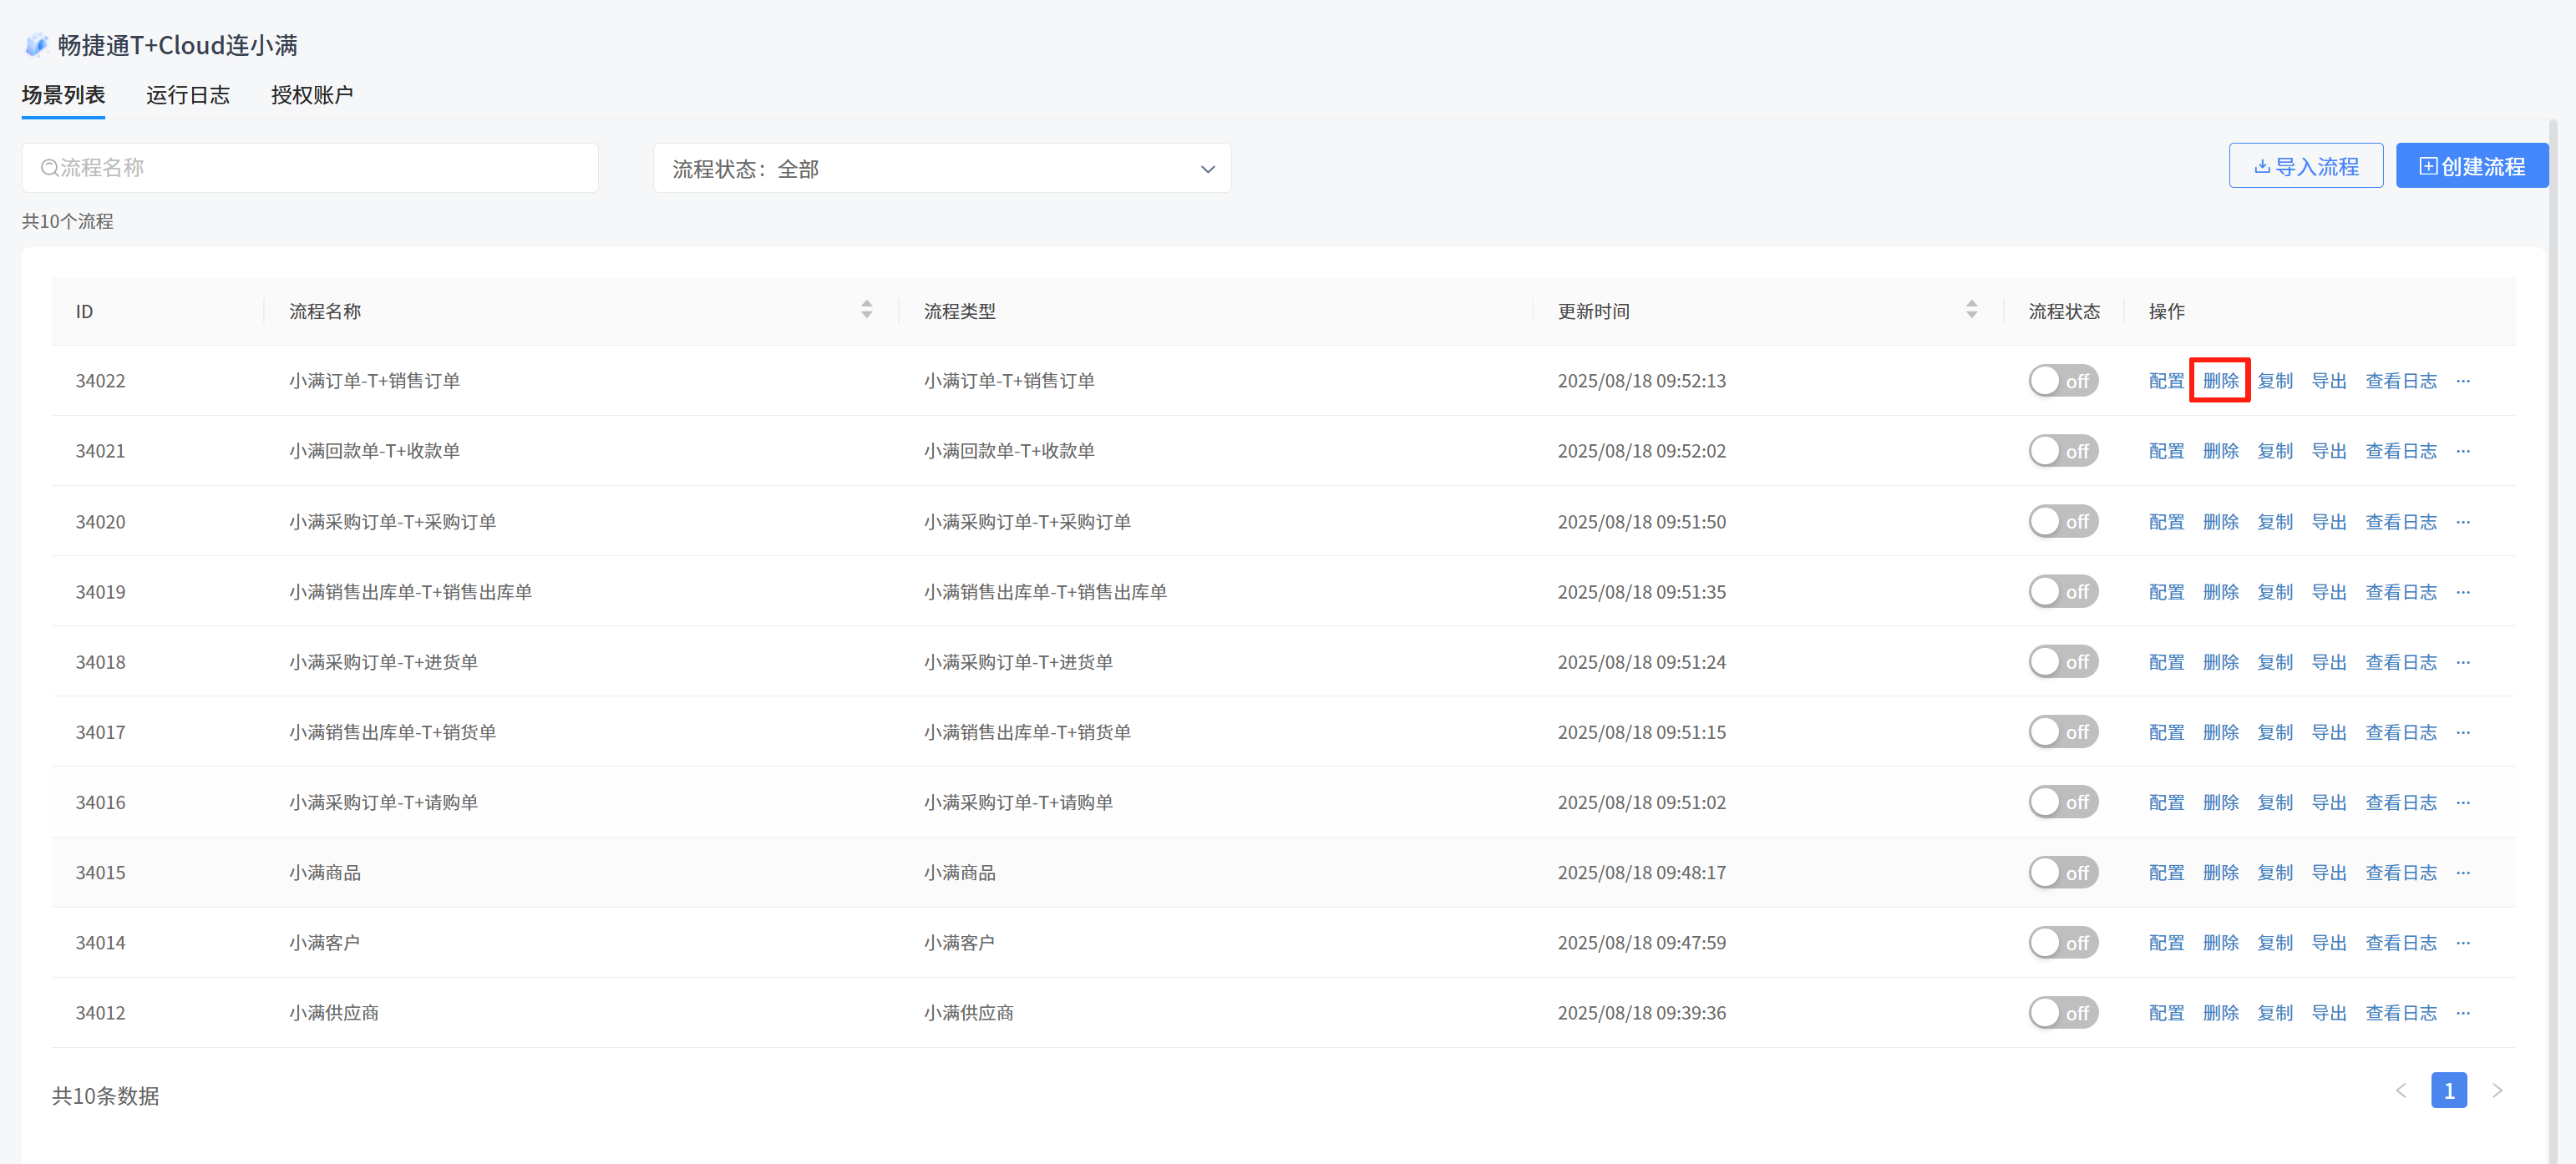The height and width of the screenshot is (1164, 2576).
Task: Click the sort arrows on 流程名称 column
Action: tap(866, 310)
